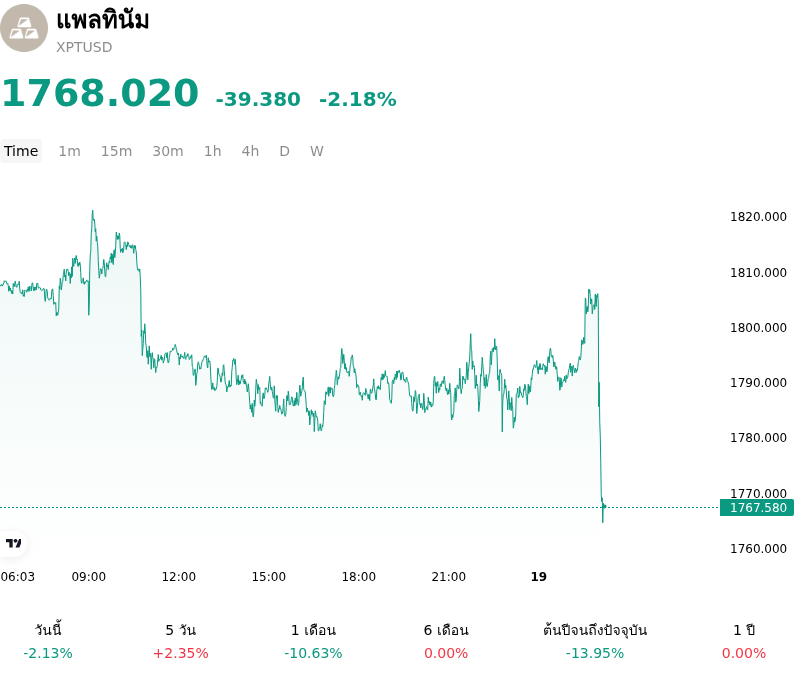Image resolution: width=800 pixels, height=673 pixels.
Task: Select the 4h chart interval
Action: (x=251, y=151)
